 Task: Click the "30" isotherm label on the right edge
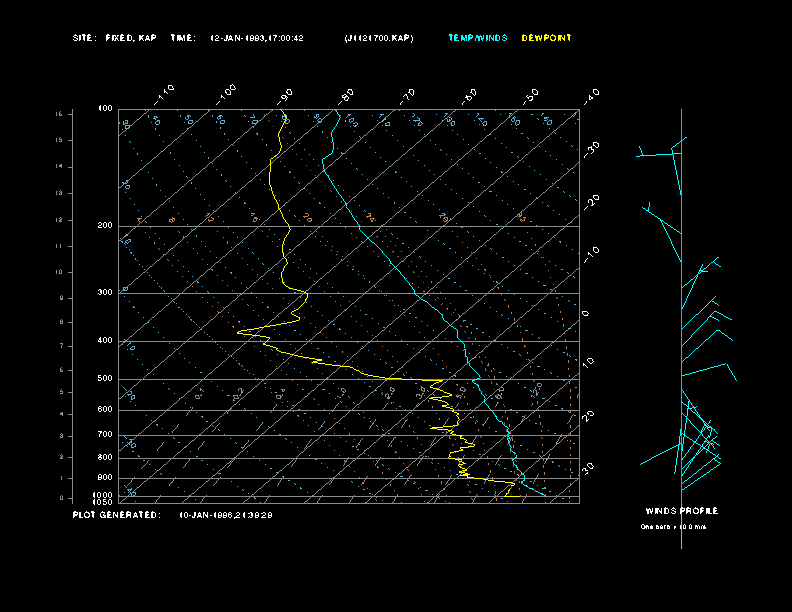pyautogui.click(x=588, y=468)
